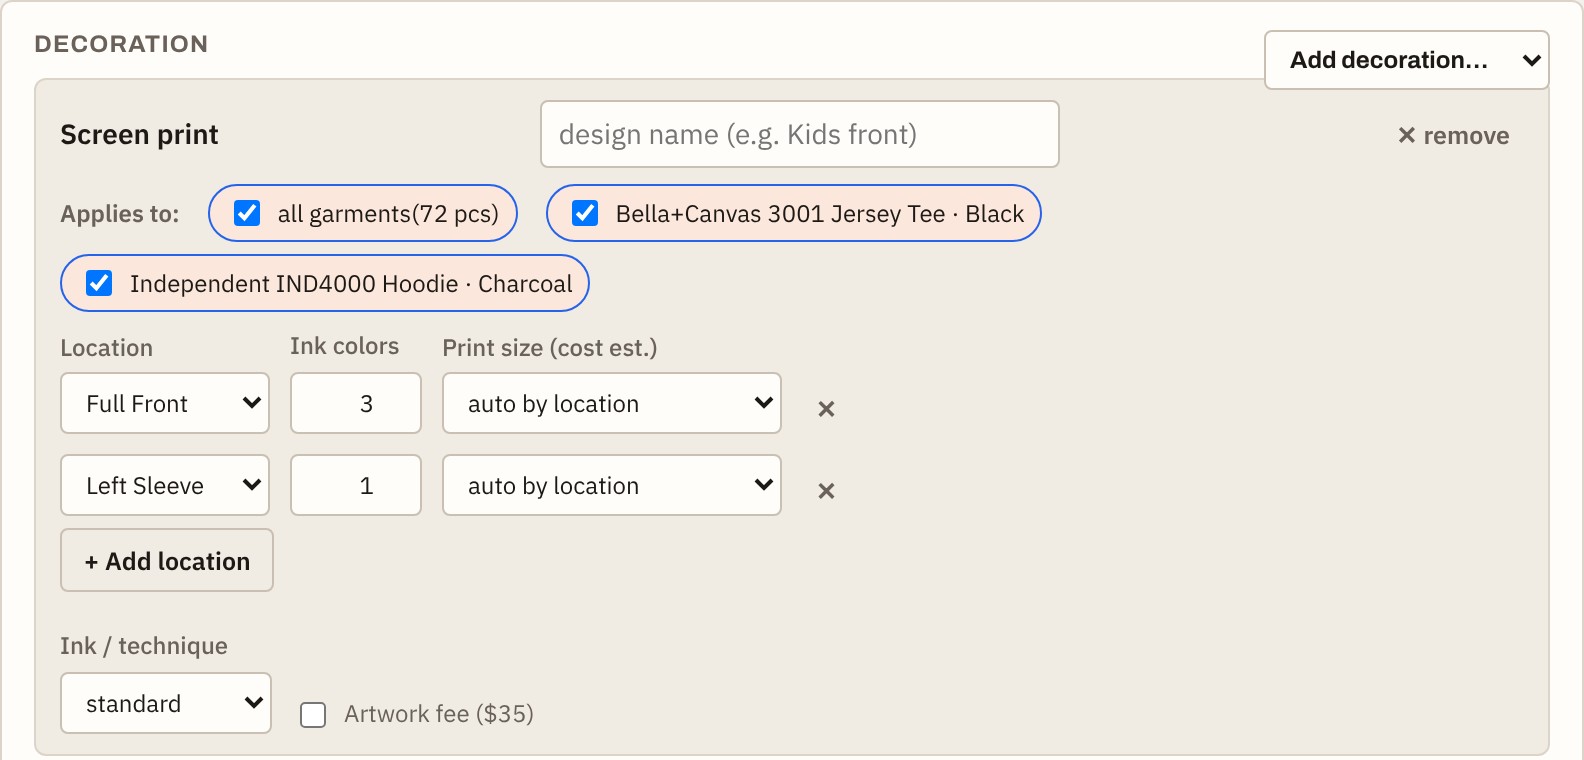Image resolution: width=1584 pixels, height=760 pixels.
Task: Click the Ink colors column label
Action: pyautogui.click(x=345, y=346)
